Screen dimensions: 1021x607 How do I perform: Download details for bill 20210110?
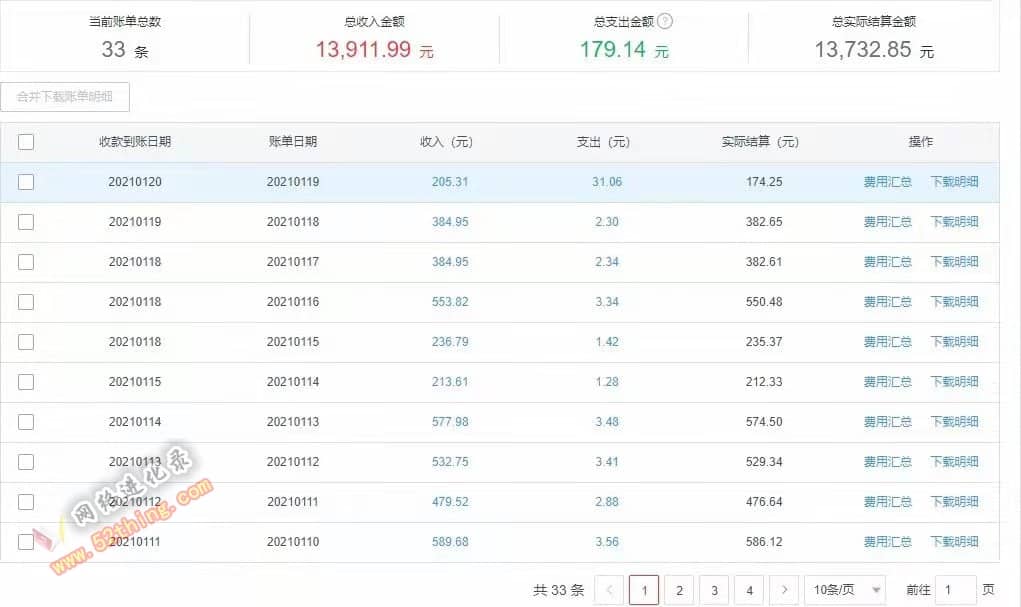[954, 542]
